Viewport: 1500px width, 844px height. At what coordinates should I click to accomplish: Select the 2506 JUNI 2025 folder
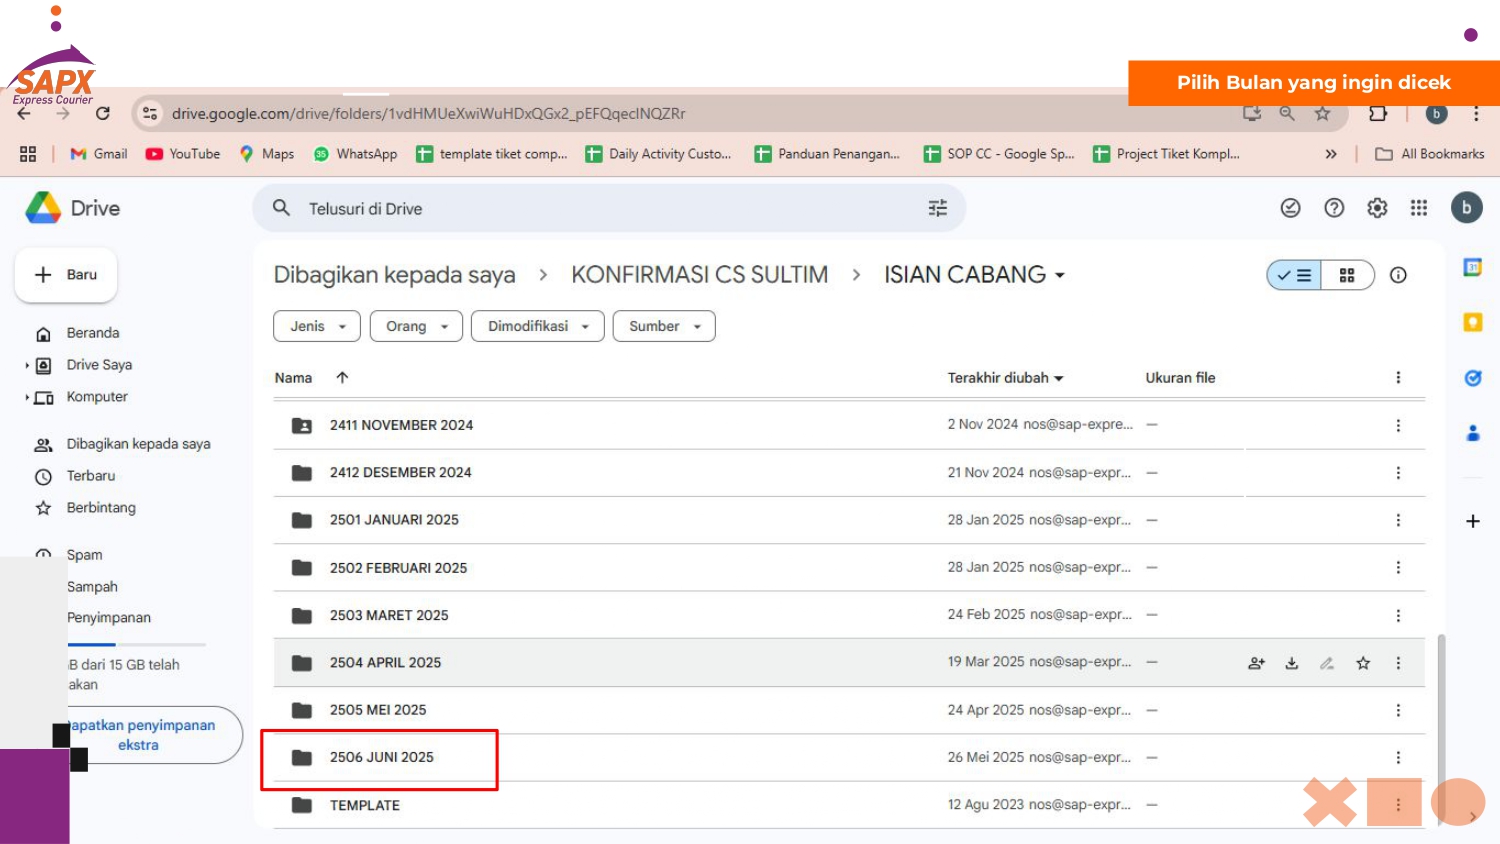[x=849, y=758]
